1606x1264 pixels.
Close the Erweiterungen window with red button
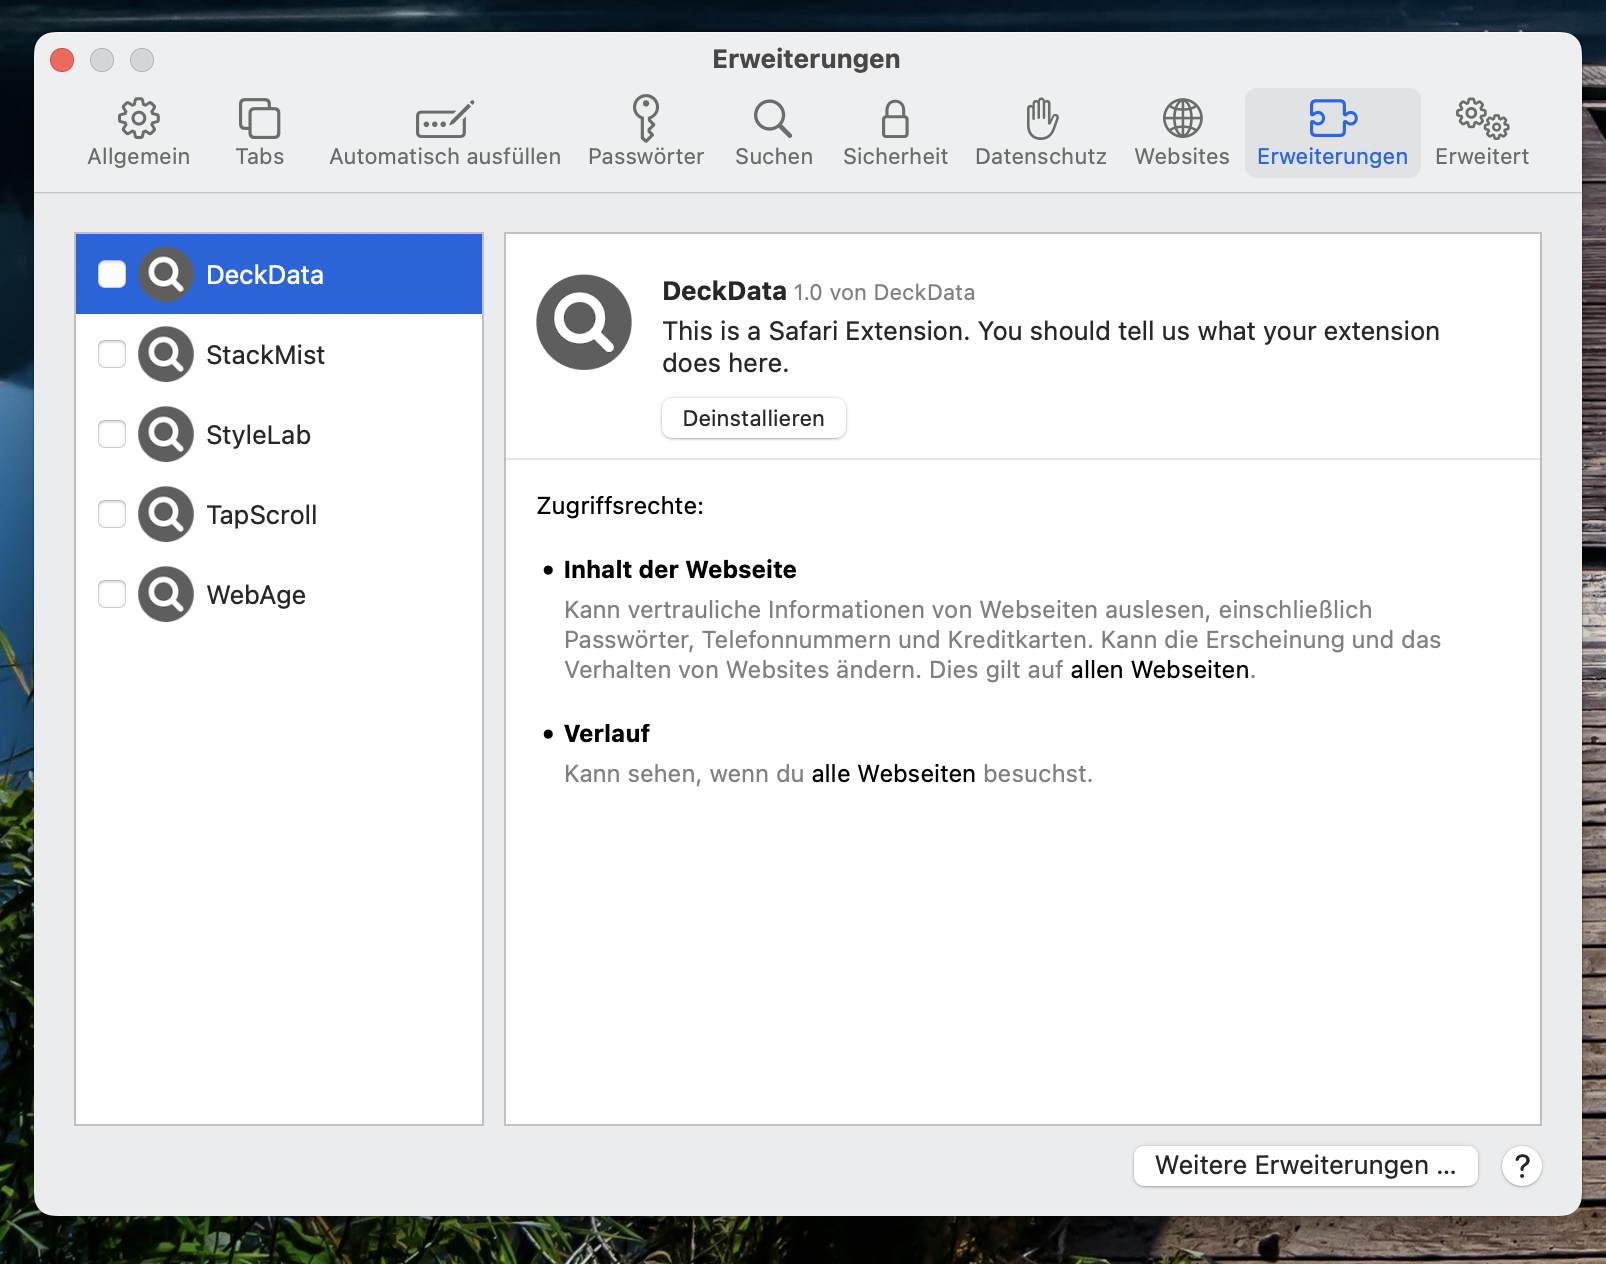pos(62,60)
